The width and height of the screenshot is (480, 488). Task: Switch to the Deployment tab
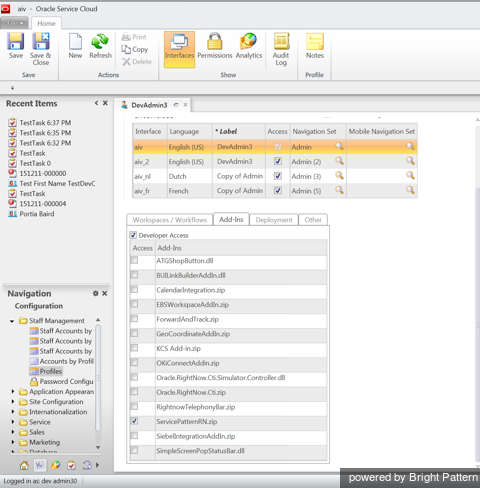274,220
